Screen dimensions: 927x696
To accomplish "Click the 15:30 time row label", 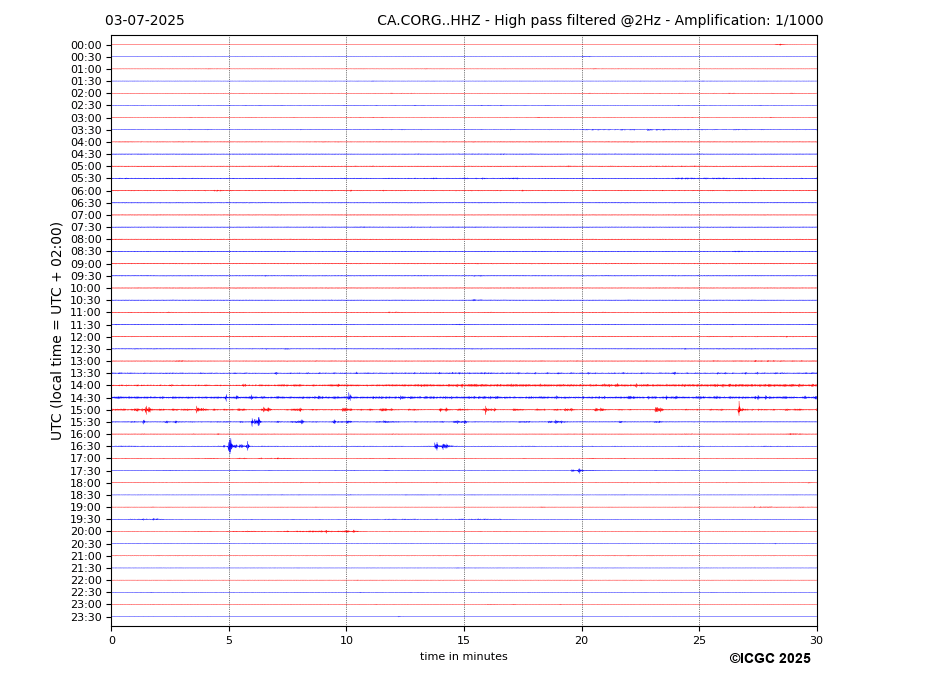I will (x=86, y=422).
